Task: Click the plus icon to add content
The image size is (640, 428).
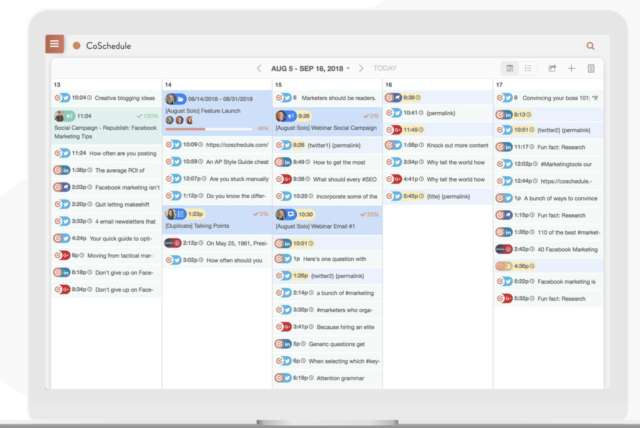Action: coord(571,69)
